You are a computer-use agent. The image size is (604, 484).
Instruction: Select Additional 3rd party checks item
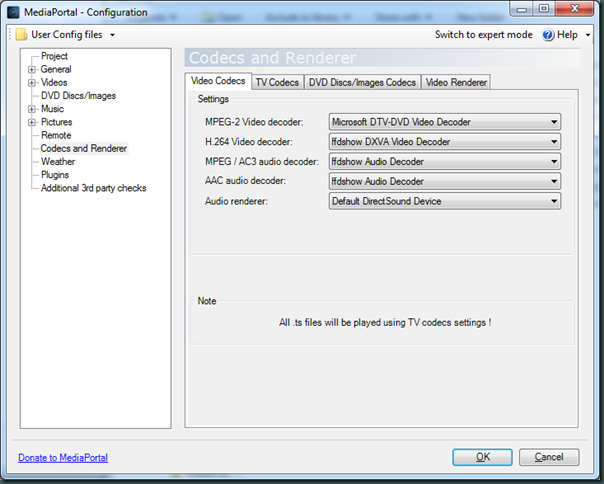(x=94, y=188)
